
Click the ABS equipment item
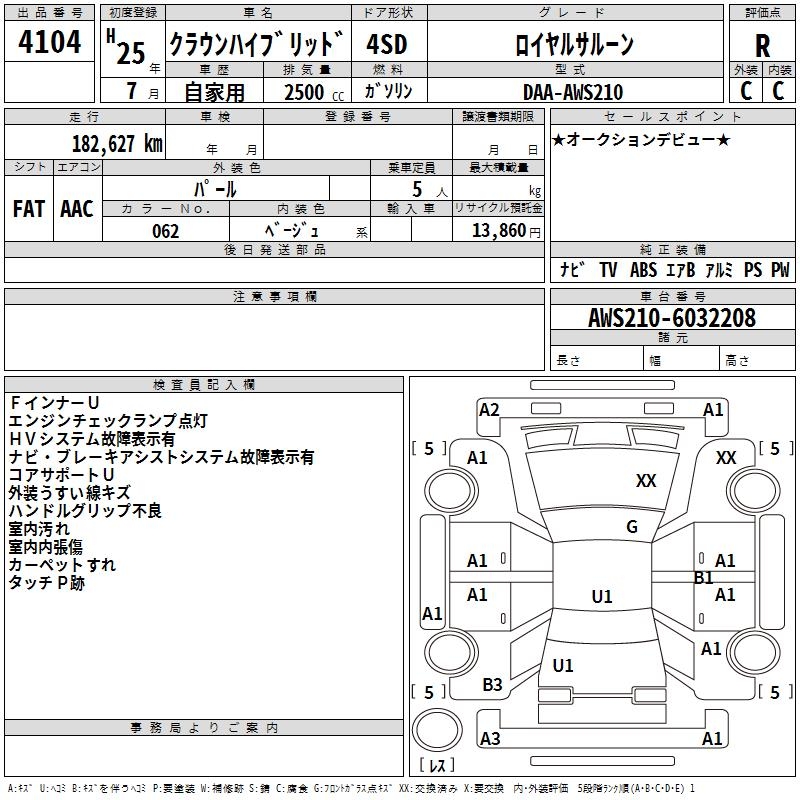643,269
